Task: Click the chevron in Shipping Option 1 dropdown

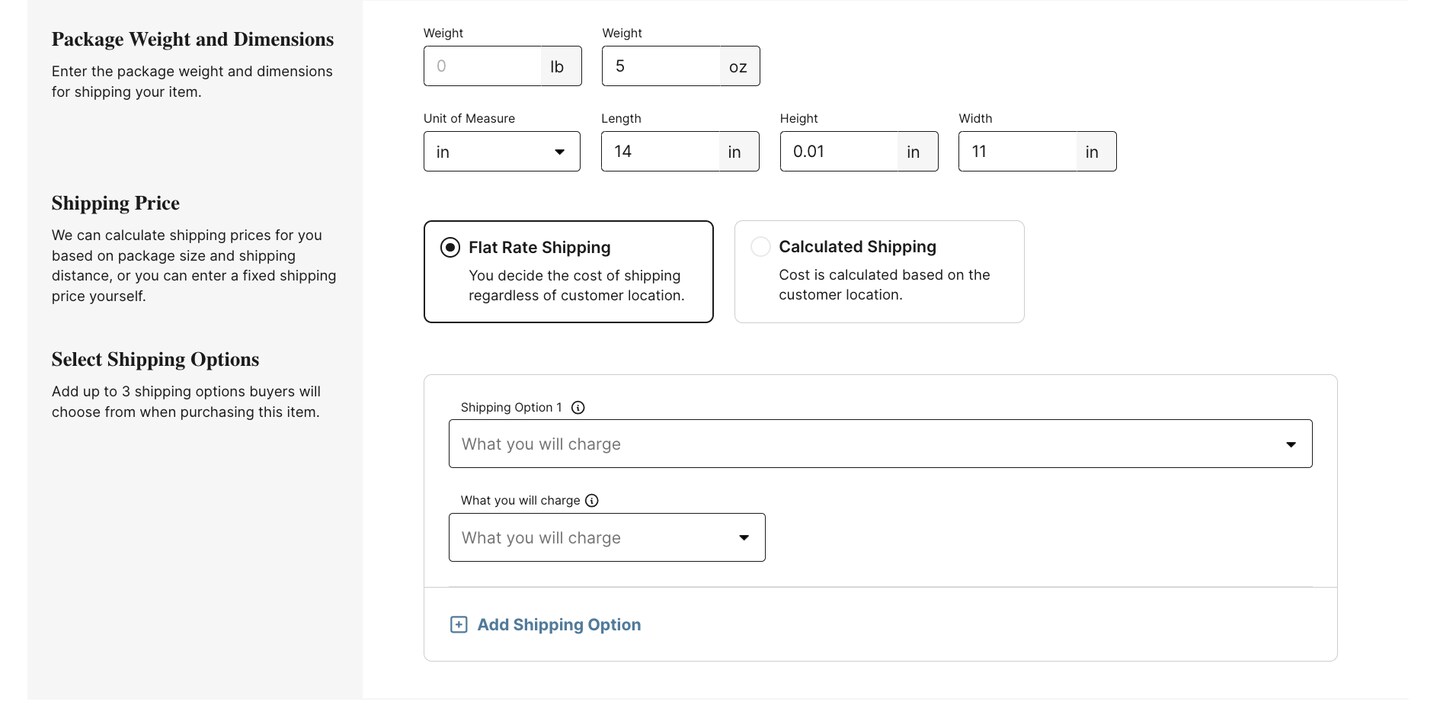Action: pos(1289,443)
